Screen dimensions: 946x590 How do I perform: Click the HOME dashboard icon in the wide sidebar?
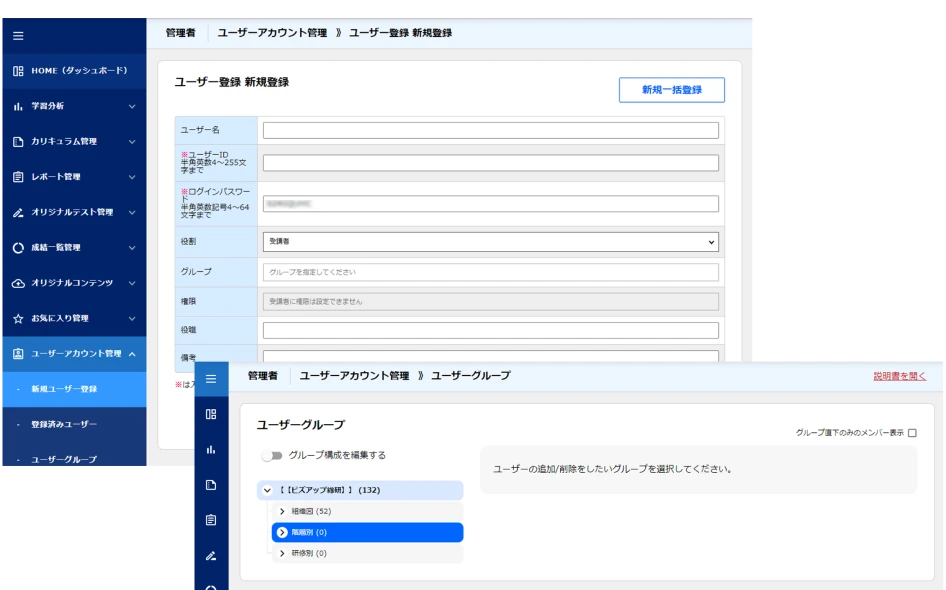coord(18,69)
